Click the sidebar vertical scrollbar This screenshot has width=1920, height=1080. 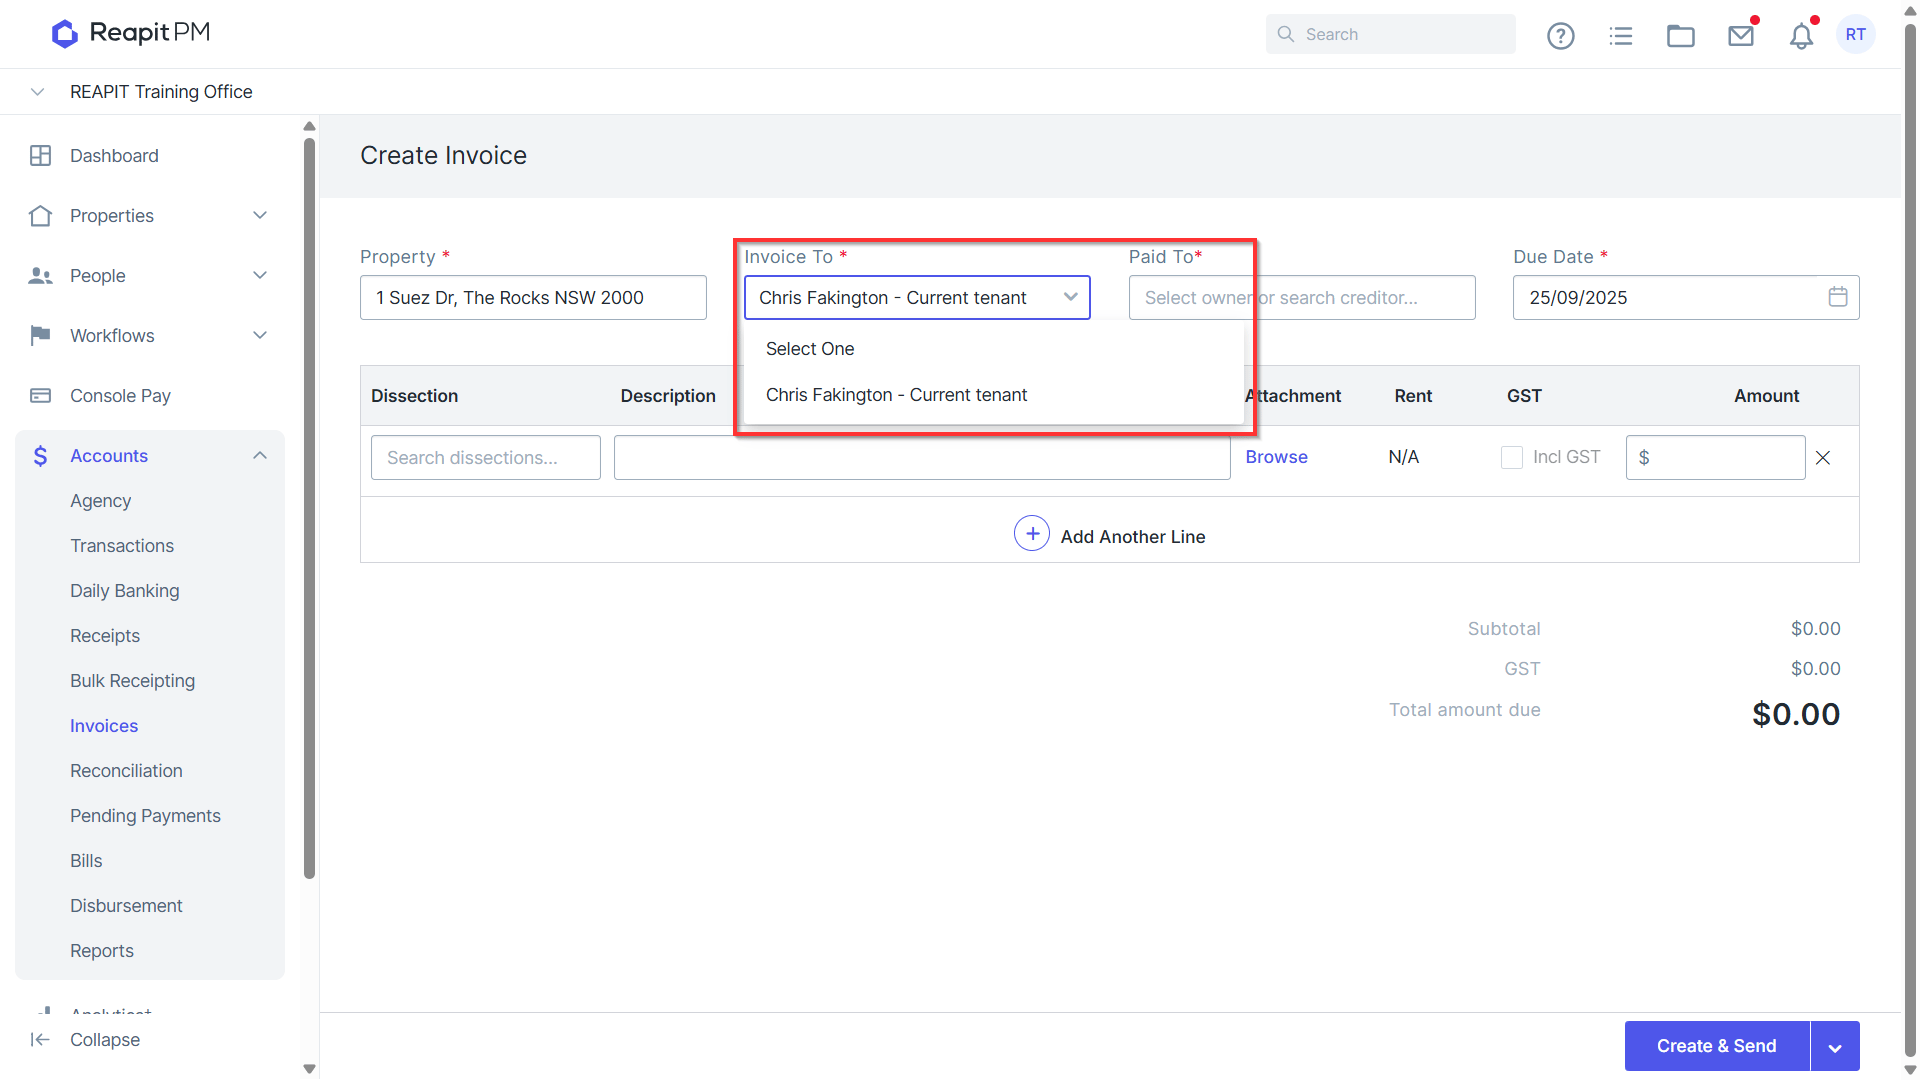309,510
